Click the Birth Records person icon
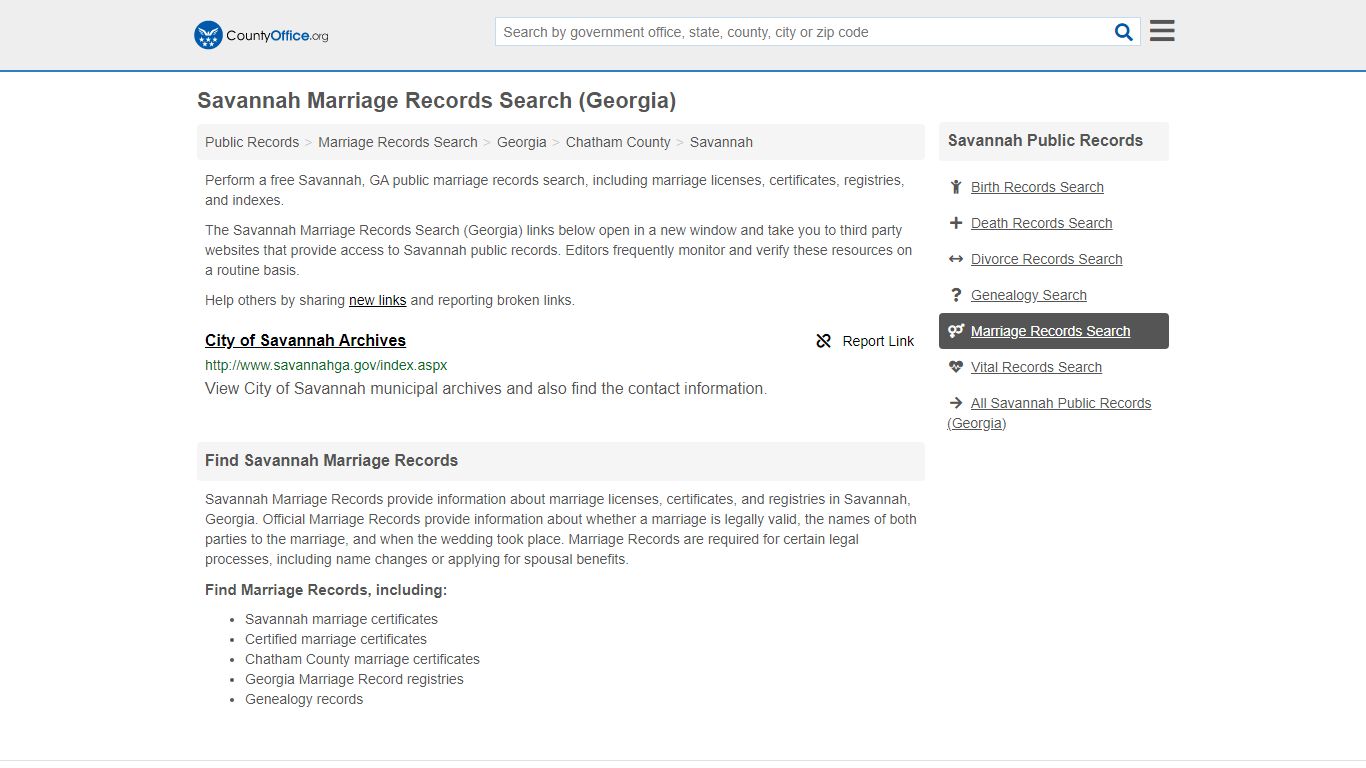 point(956,187)
